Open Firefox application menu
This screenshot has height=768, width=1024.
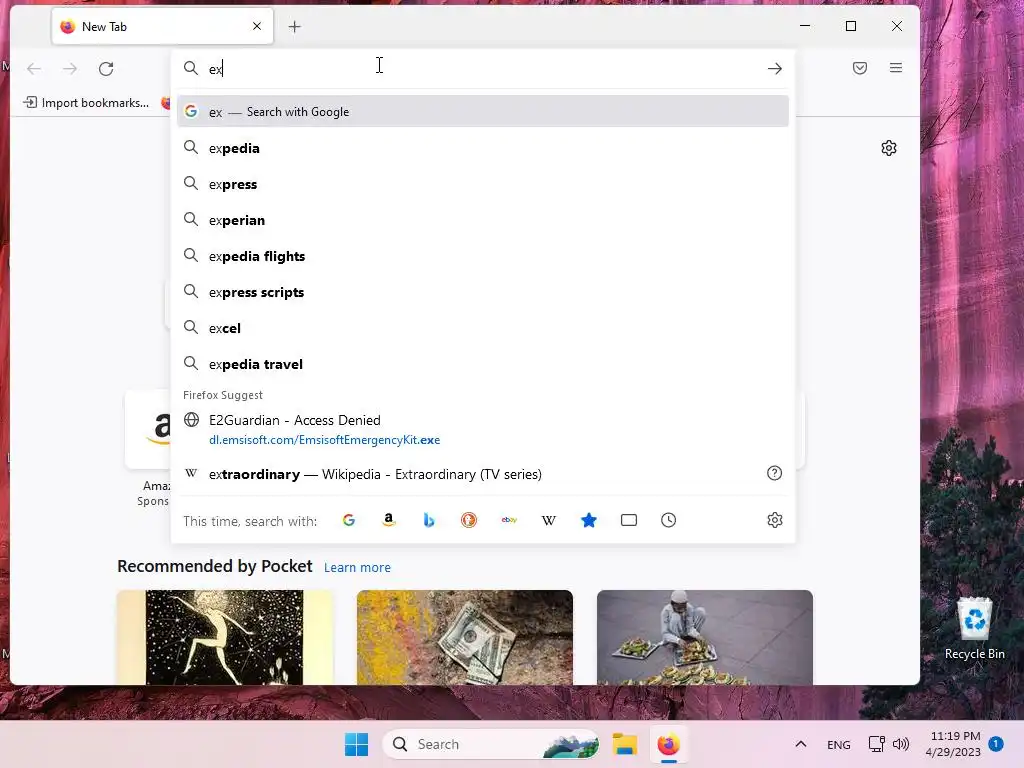tap(896, 68)
